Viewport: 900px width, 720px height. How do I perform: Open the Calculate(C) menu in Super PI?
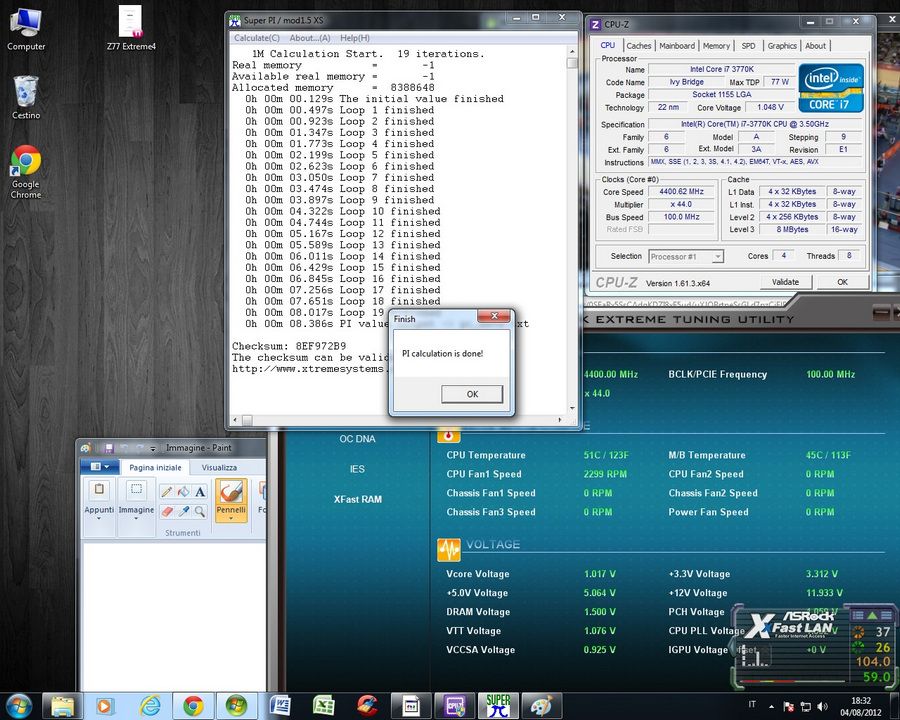point(257,38)
